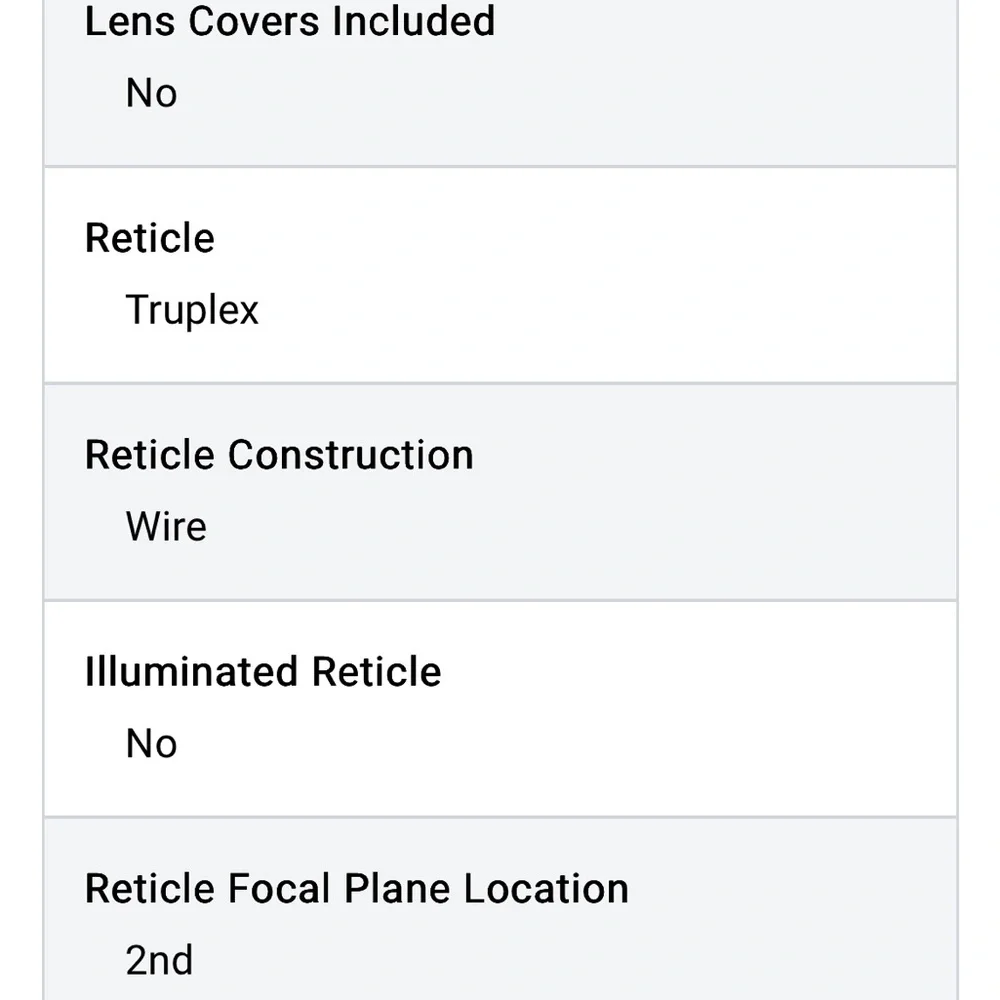Image resolution: width=1000 pixels, height=1000 pixels.
Task: Click the word Construction in Reticle Construction
Action: [x=350, y=455]
